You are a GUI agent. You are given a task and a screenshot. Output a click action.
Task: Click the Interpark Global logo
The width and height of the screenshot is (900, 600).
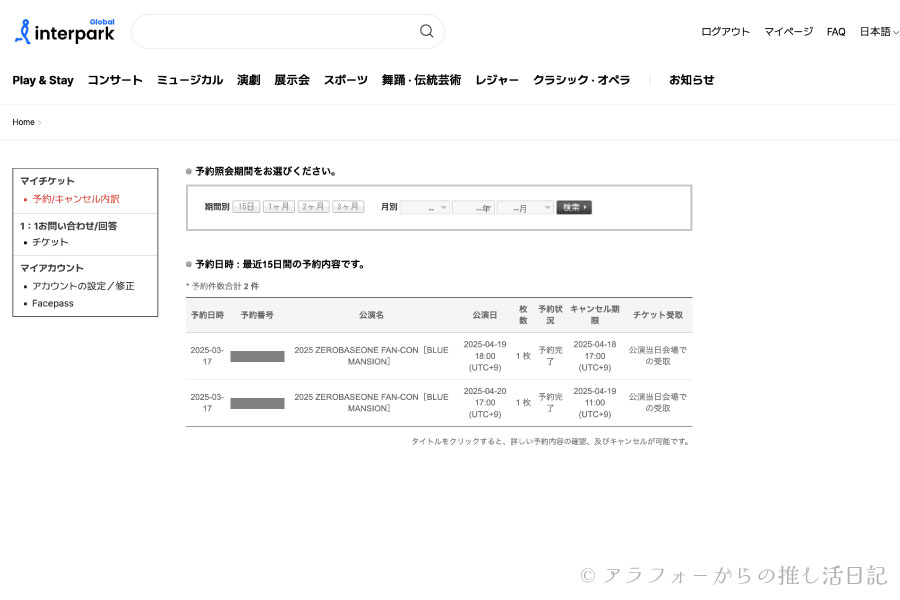[x=64, y=31]
